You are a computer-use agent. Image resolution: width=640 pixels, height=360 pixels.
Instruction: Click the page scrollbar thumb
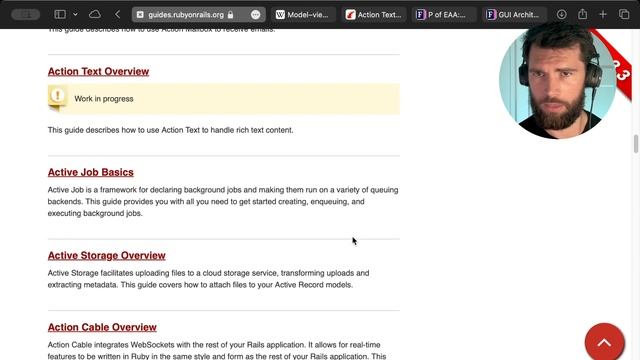636,144
